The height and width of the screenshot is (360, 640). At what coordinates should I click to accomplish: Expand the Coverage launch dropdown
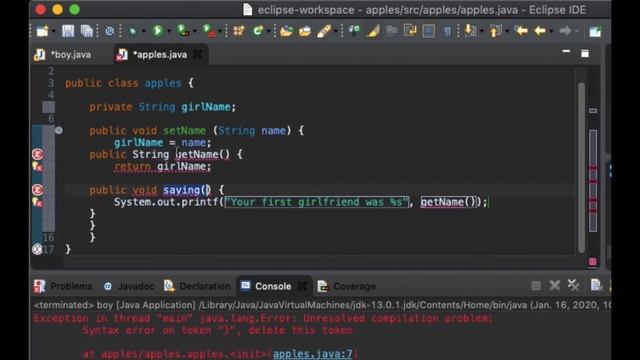point(194,31)
